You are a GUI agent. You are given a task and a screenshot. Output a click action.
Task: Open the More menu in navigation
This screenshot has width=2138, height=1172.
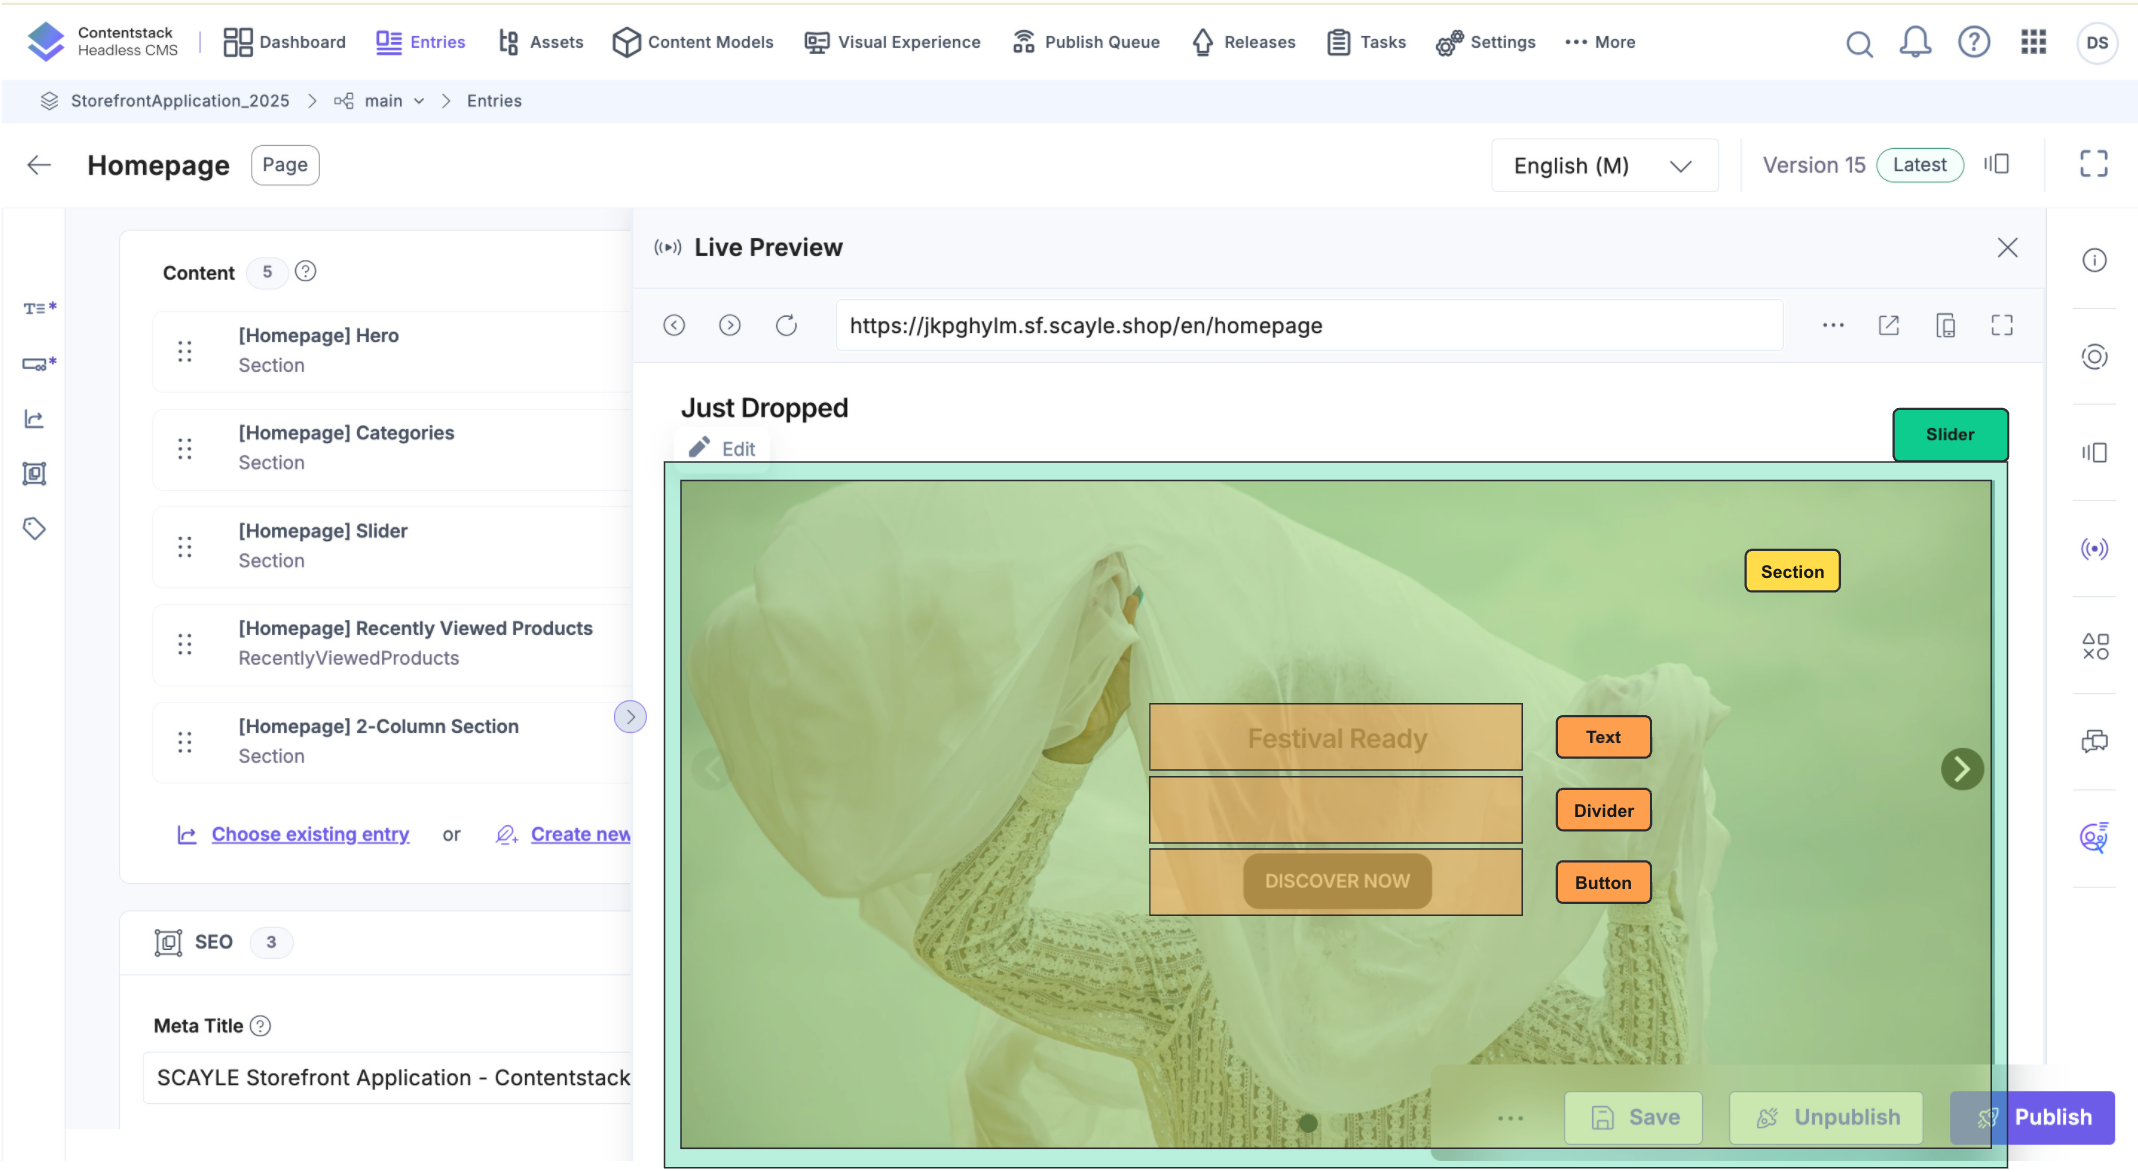click(x=1600, y=42)
